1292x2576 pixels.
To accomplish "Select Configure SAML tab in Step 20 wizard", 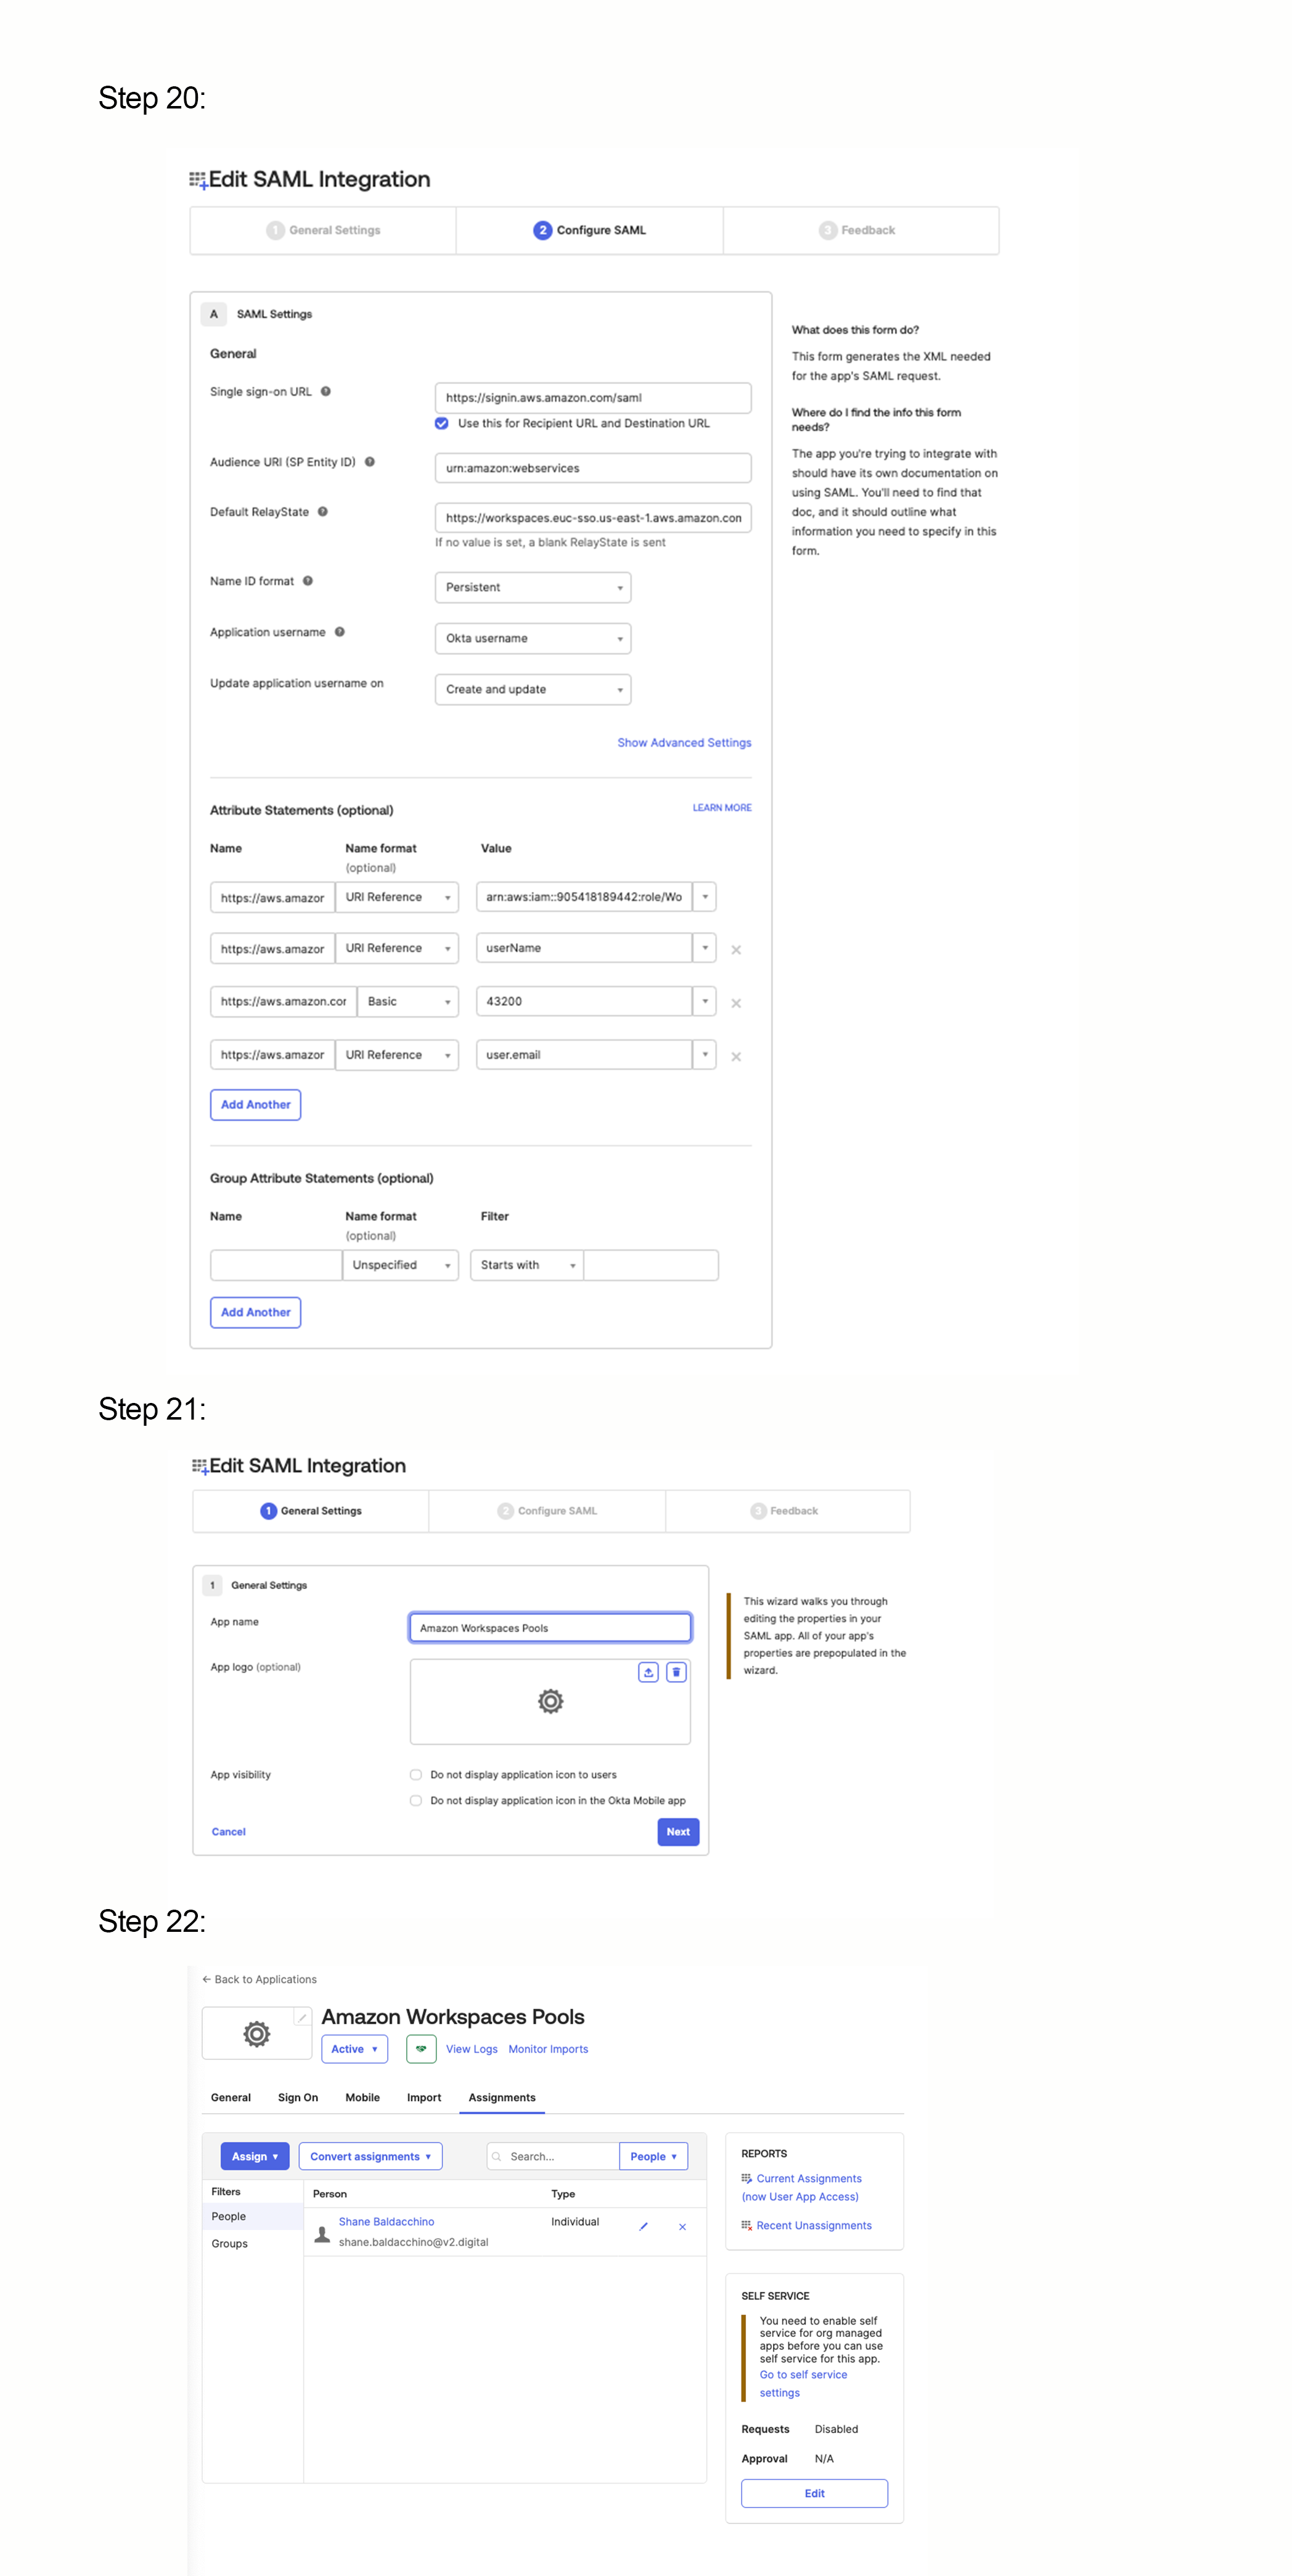I will (x=590, y=231).
